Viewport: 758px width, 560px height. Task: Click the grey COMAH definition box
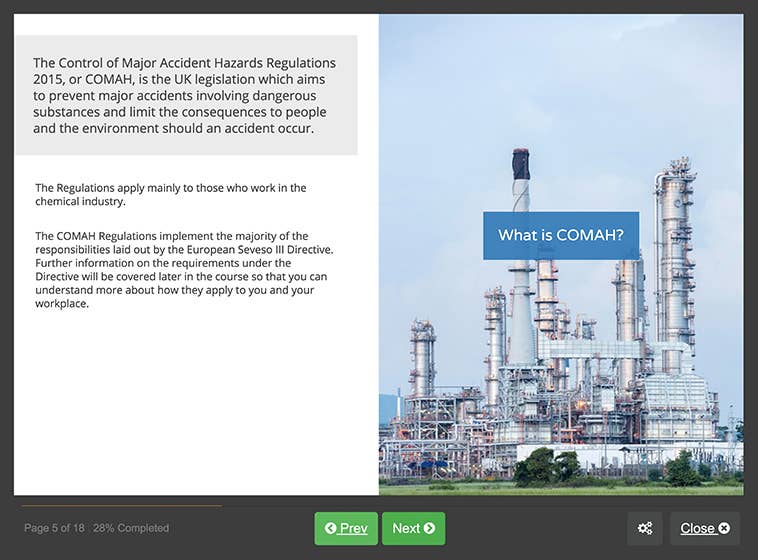[186, 95]
